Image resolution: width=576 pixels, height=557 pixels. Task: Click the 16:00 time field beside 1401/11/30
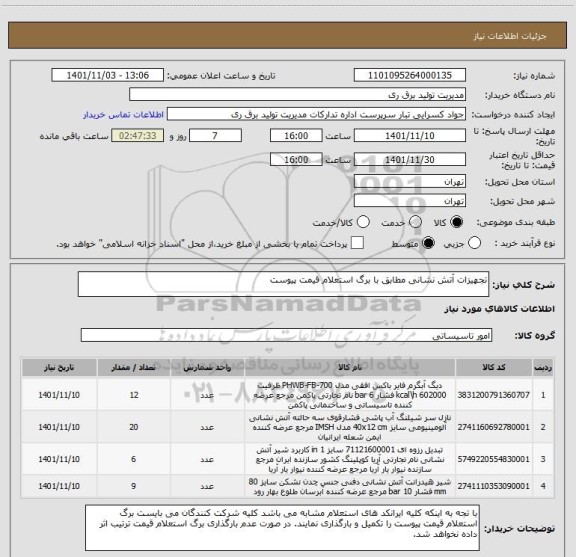[296, 159]
